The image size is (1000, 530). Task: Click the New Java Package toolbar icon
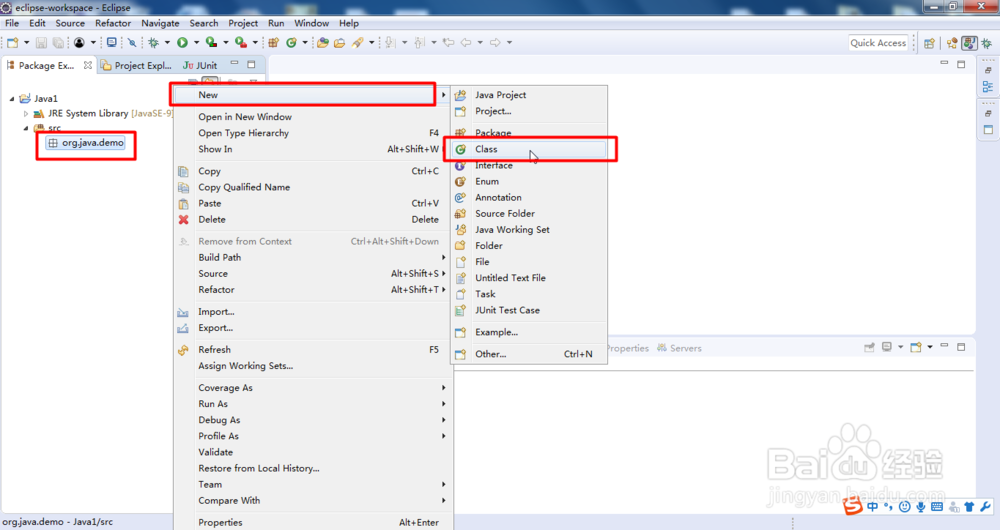[274, 43]
